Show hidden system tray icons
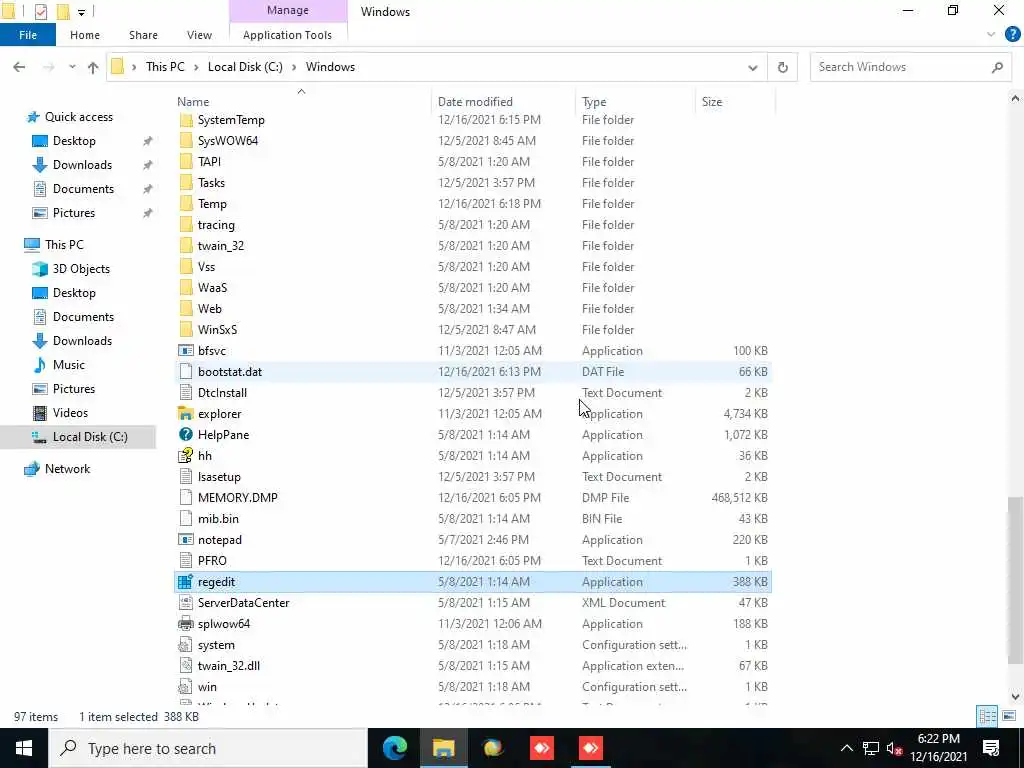 [x=846, y=748]
